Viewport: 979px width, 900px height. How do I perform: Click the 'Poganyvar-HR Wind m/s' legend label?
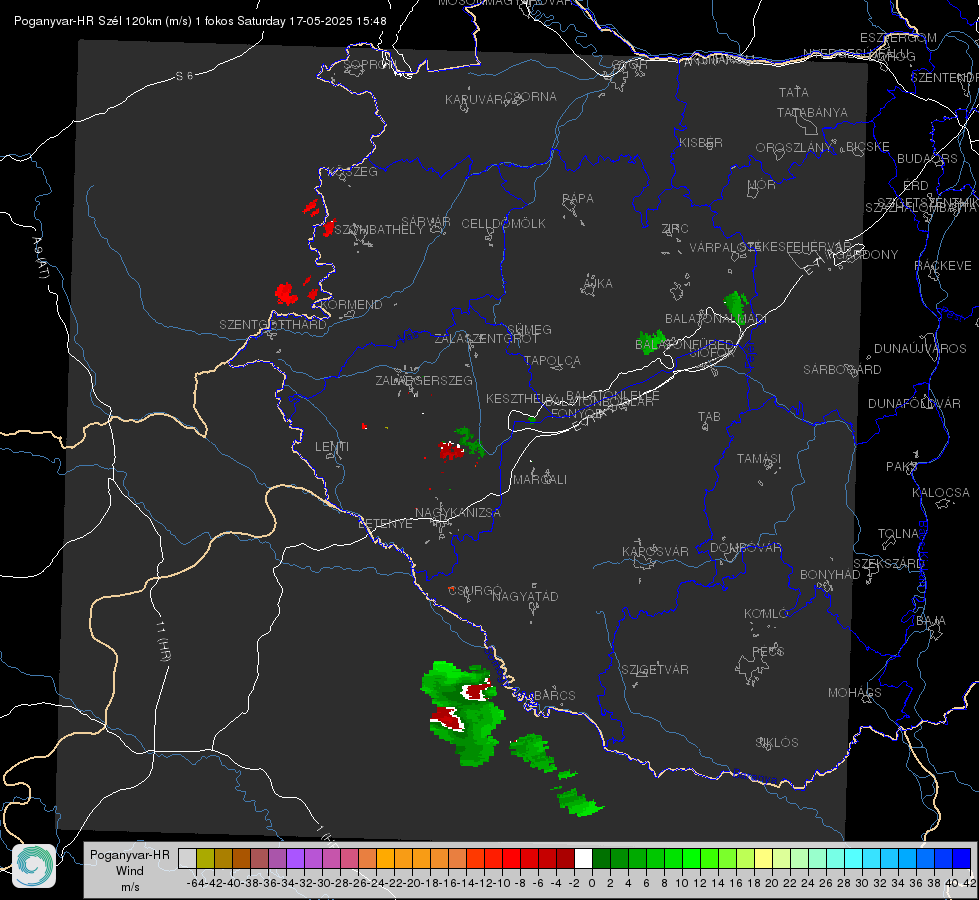coord(130,870)
